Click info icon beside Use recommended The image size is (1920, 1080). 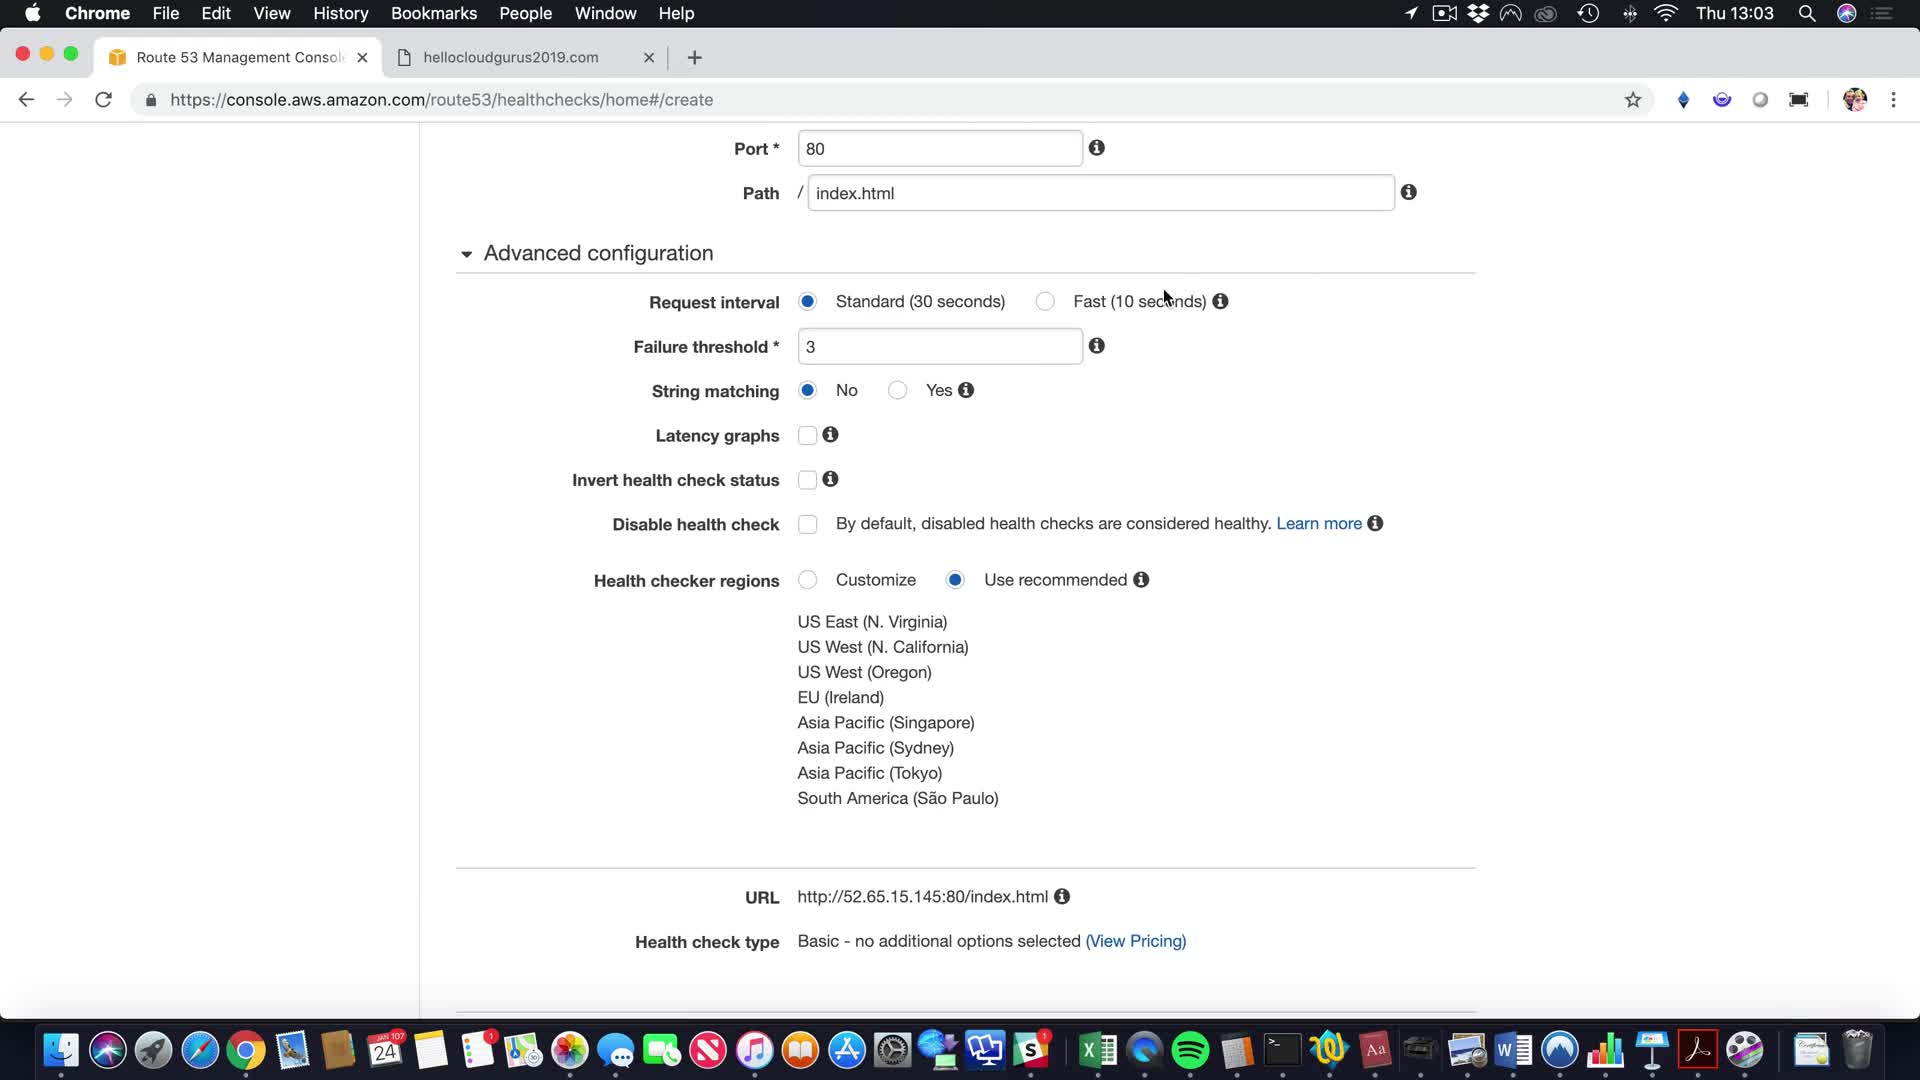click(x=1141, y=580)
